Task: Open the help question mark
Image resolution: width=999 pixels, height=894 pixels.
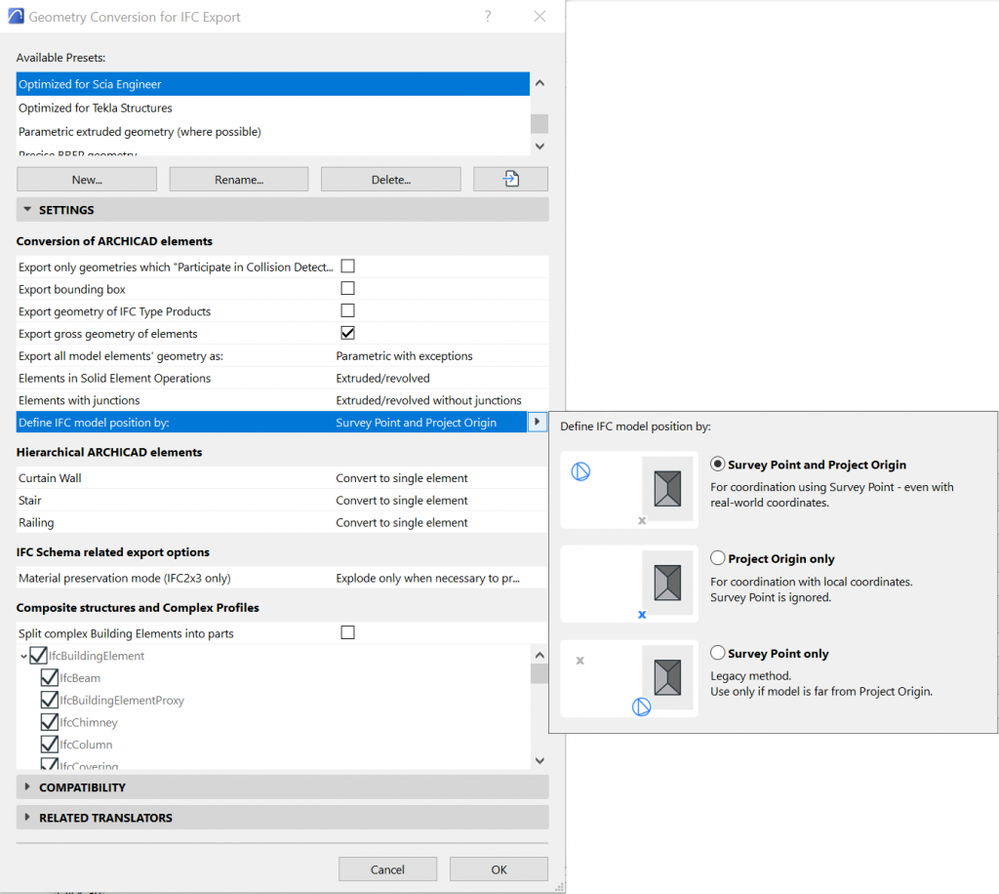Action: click(x=488, y=17)
